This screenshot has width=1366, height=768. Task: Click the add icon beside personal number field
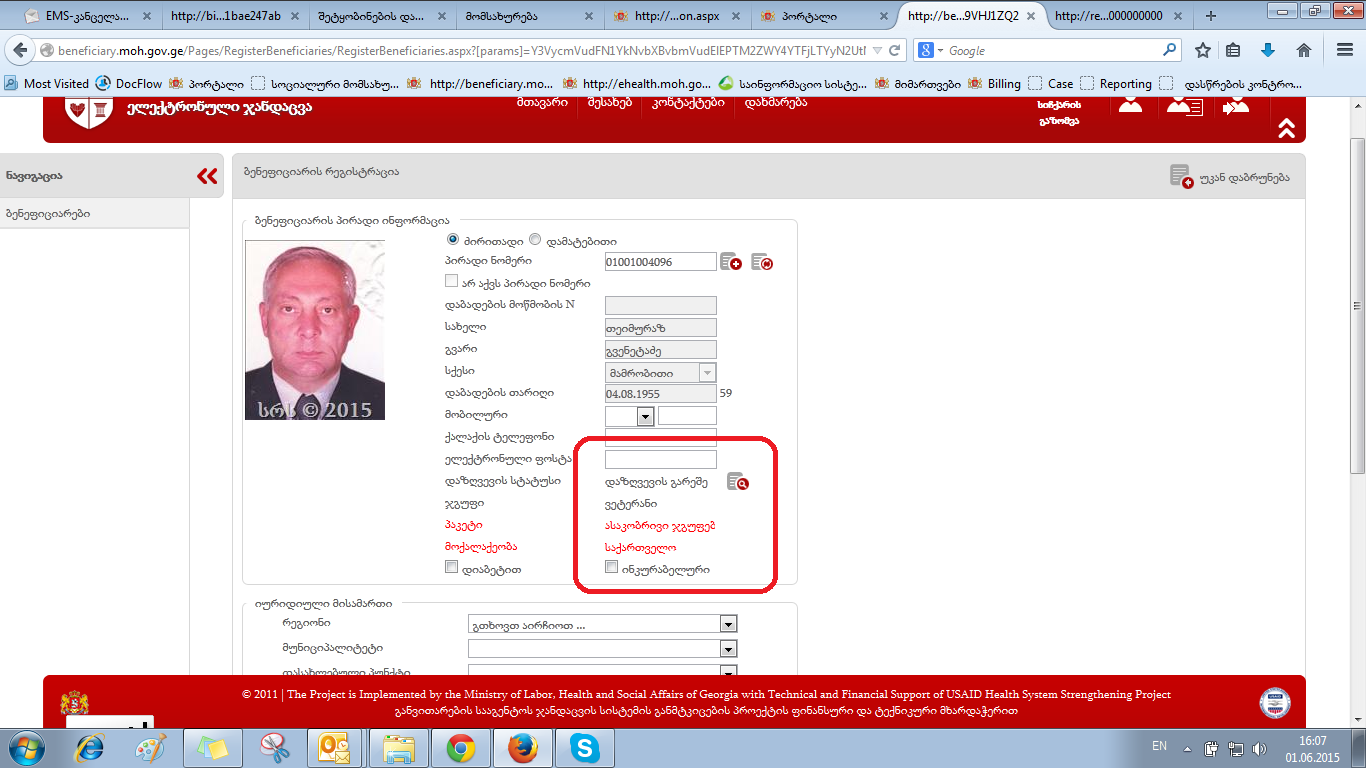click(731, 262)
